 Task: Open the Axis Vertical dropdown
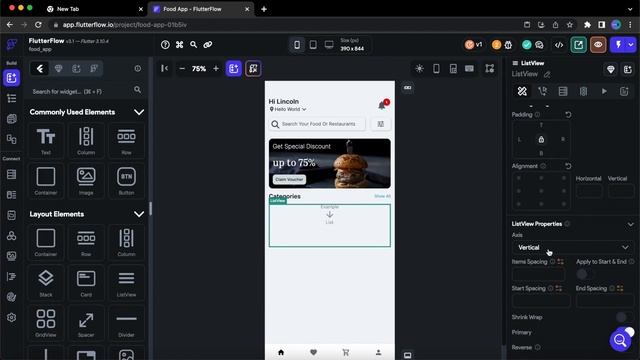(x=573, y=247)
